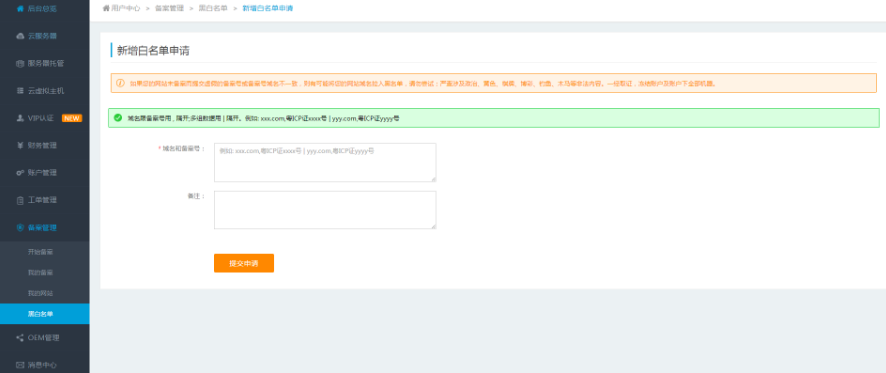This screenshot has width=886, height=373.
Task: Open 工单管理 clipboard icon in sidebar
Action: (x=20, y=200)
